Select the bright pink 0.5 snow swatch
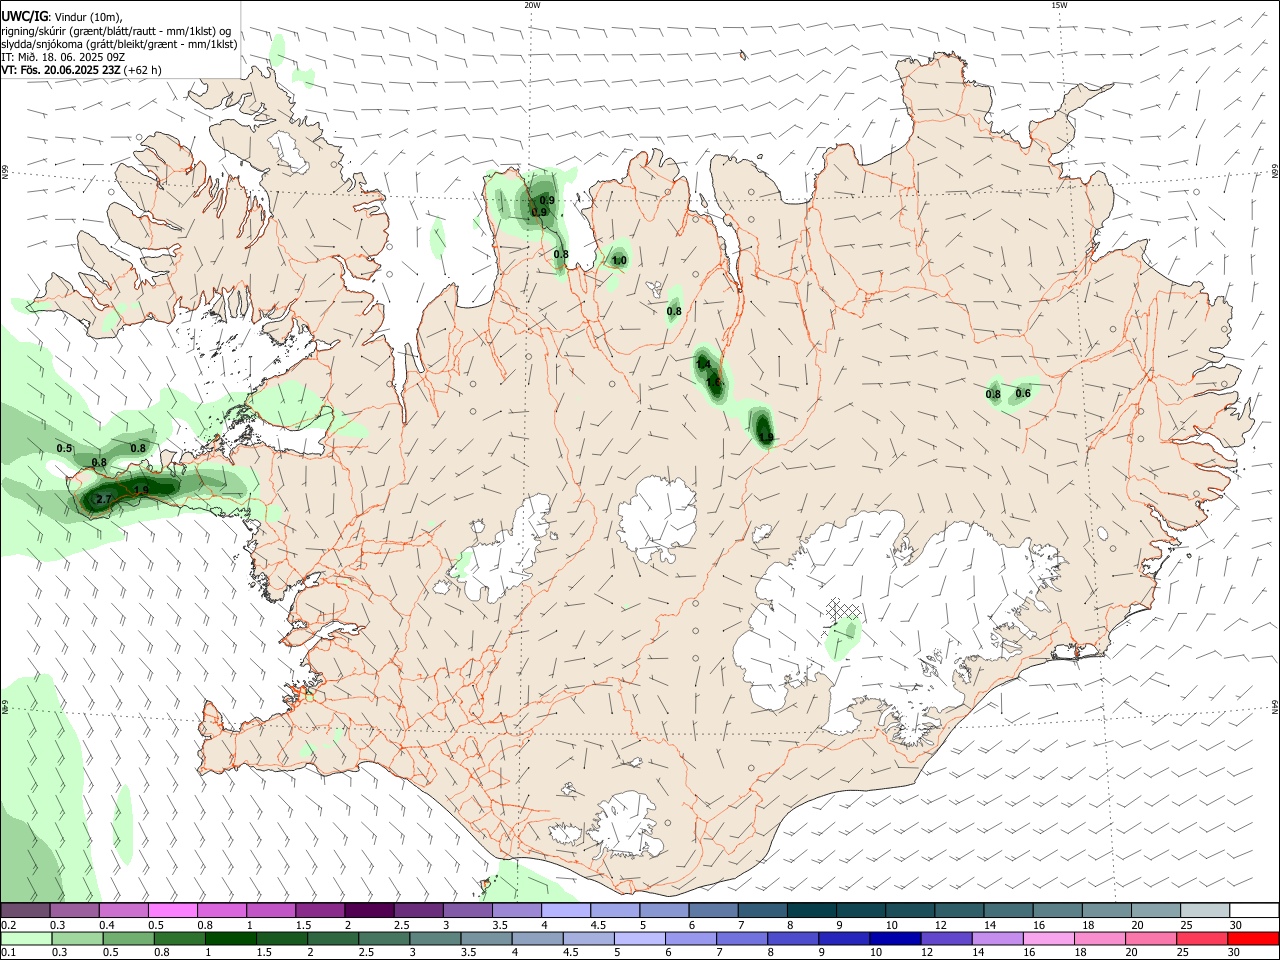Screen dimensions: 1280x960 click(x=172, y=911)
